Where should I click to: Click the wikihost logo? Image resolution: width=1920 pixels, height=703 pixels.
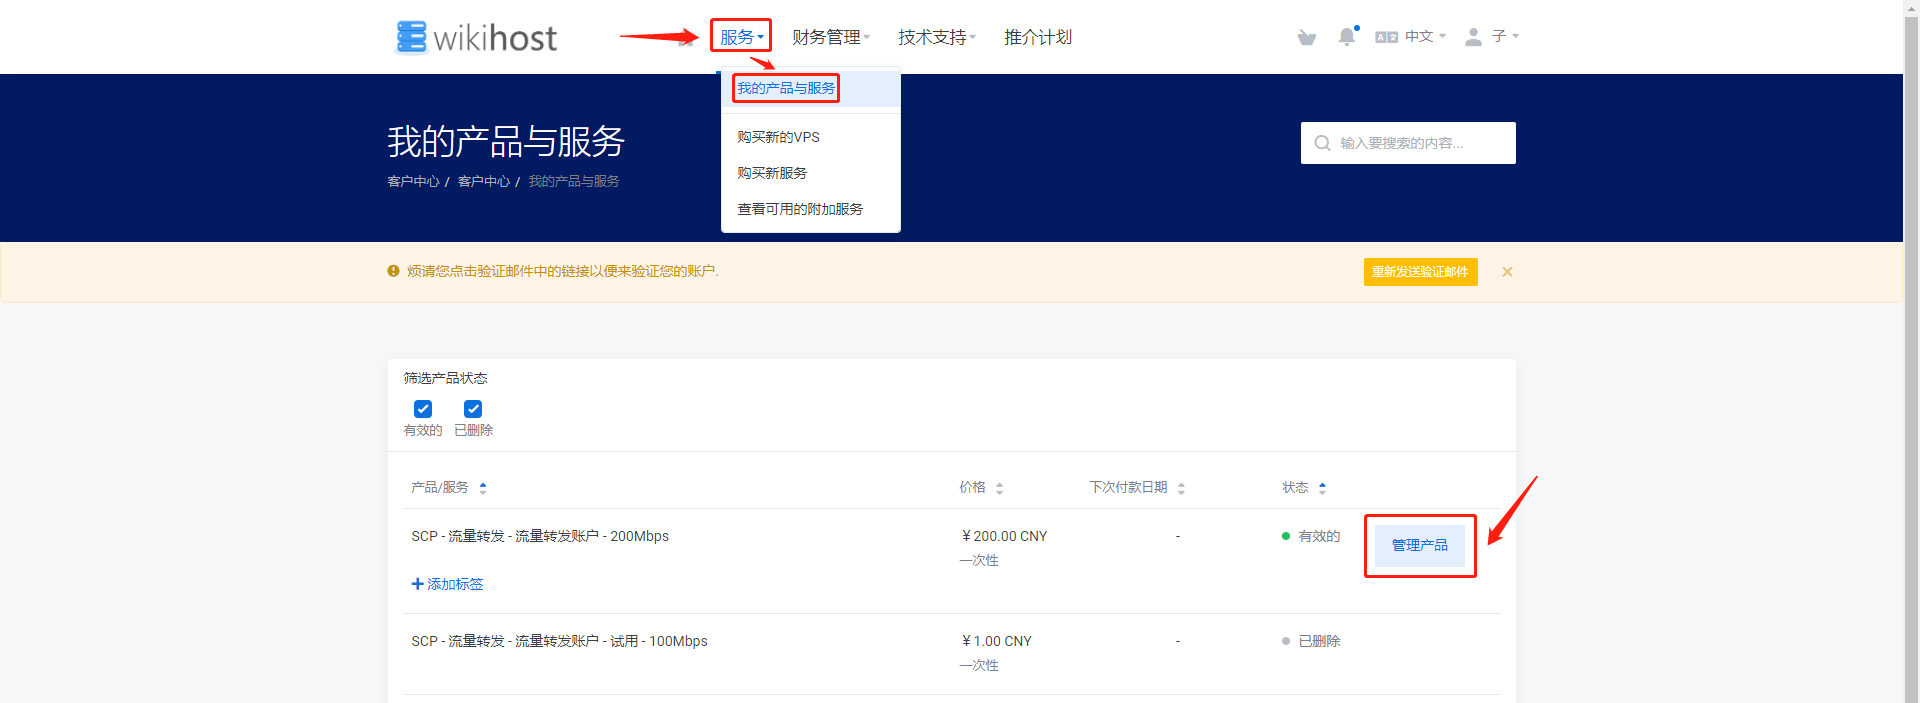[476, 37]
